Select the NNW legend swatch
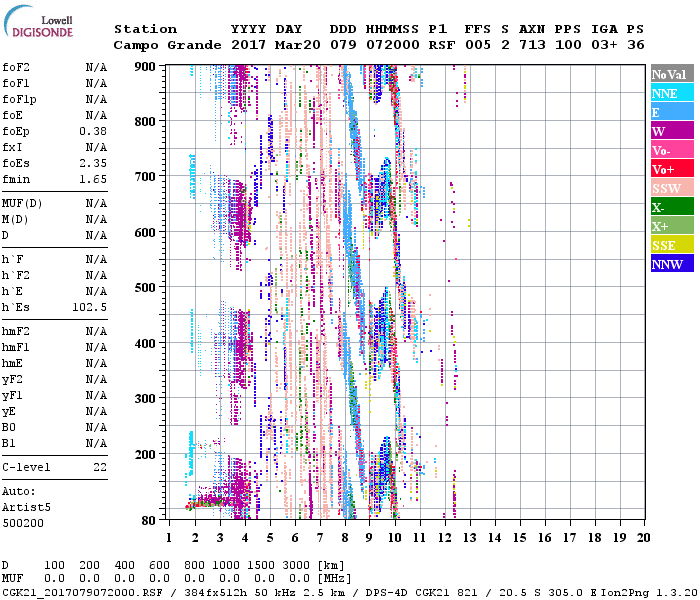This screenshot has height=600, width=700. tap(672, 263)
